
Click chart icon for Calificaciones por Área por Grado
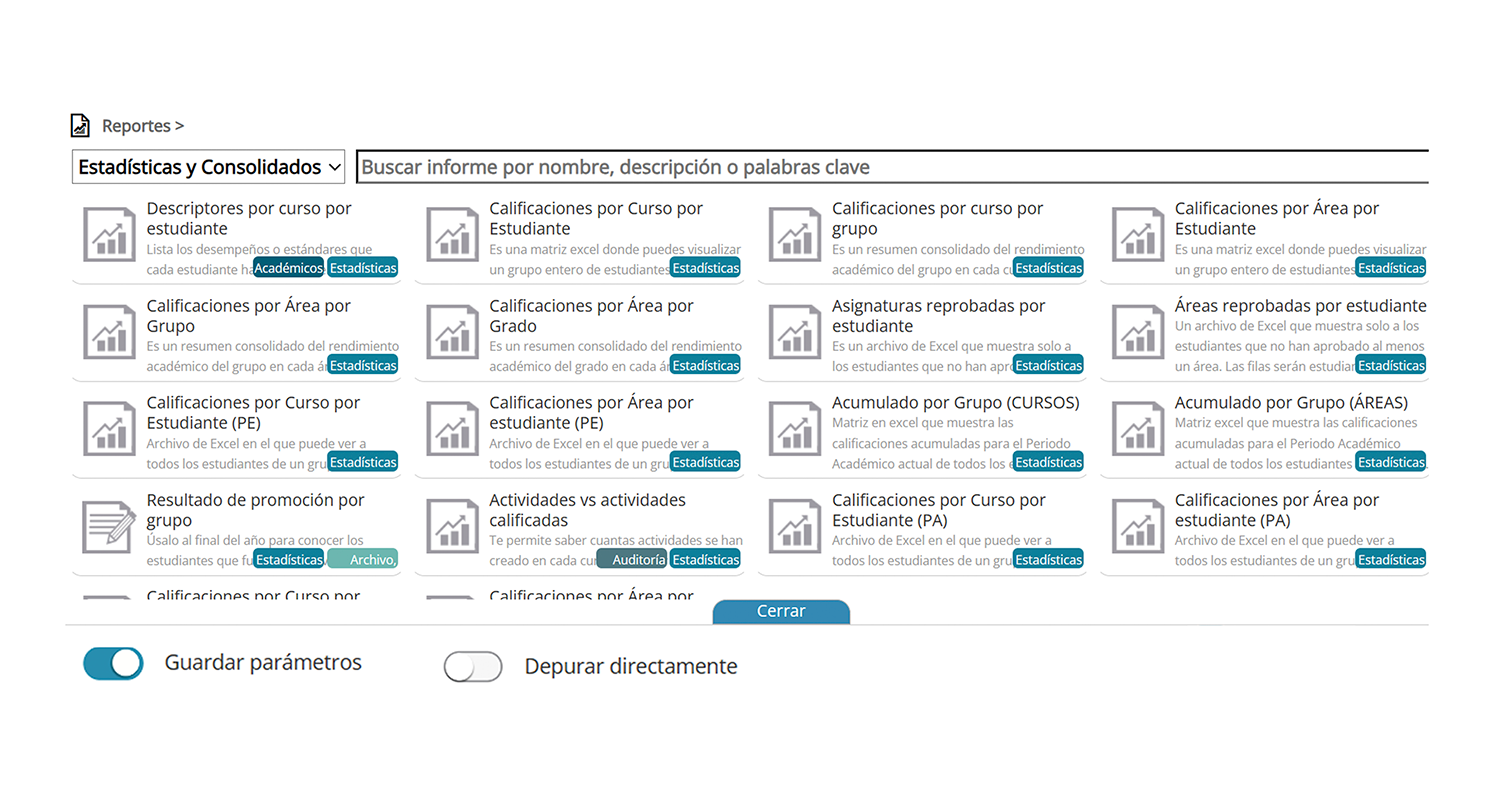[452, 332]
